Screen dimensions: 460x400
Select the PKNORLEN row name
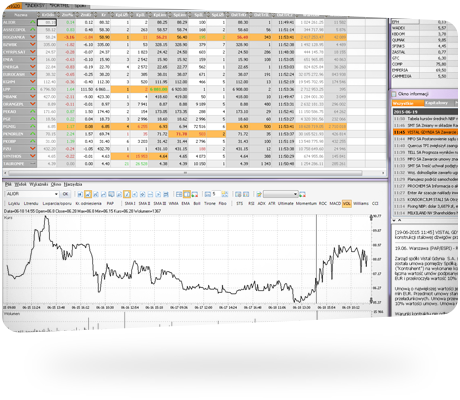(x=13, y=134)
